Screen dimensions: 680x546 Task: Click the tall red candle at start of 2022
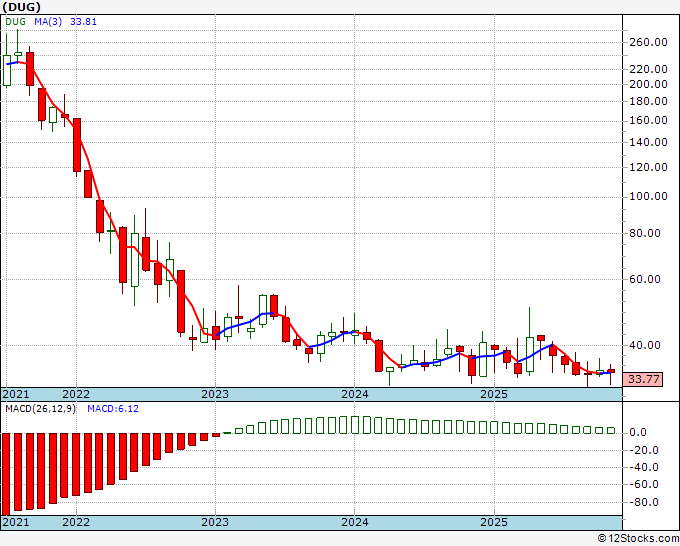pos(77,145)
